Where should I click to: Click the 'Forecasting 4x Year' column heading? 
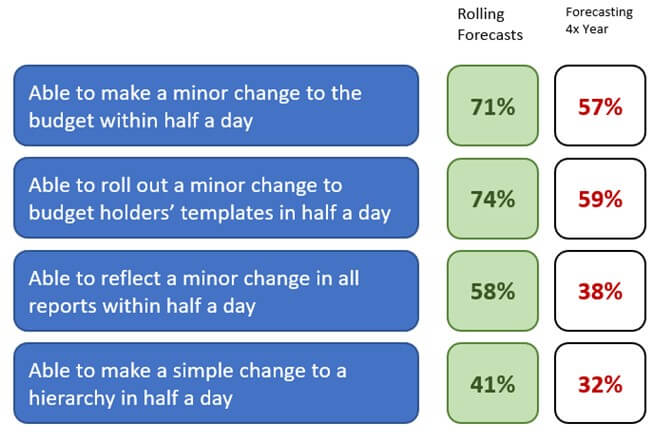[x=599, y=20]
